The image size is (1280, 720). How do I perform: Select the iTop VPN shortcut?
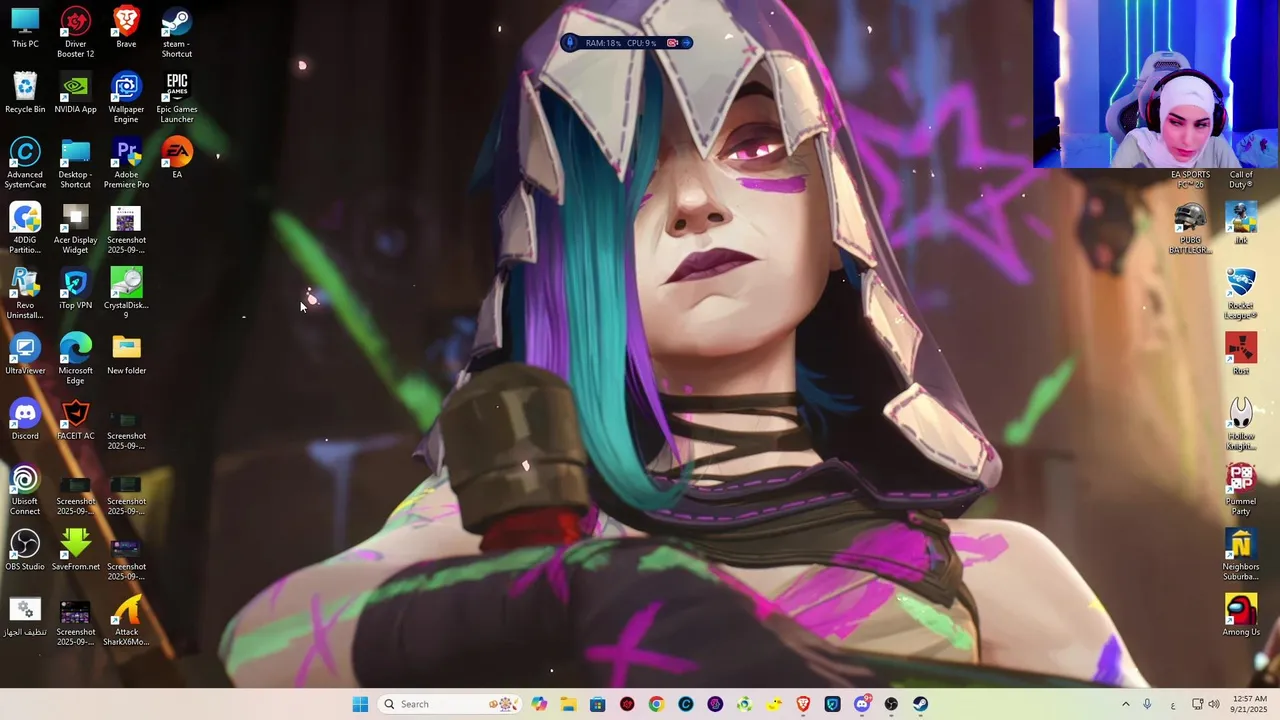click(x=75, y=289)
